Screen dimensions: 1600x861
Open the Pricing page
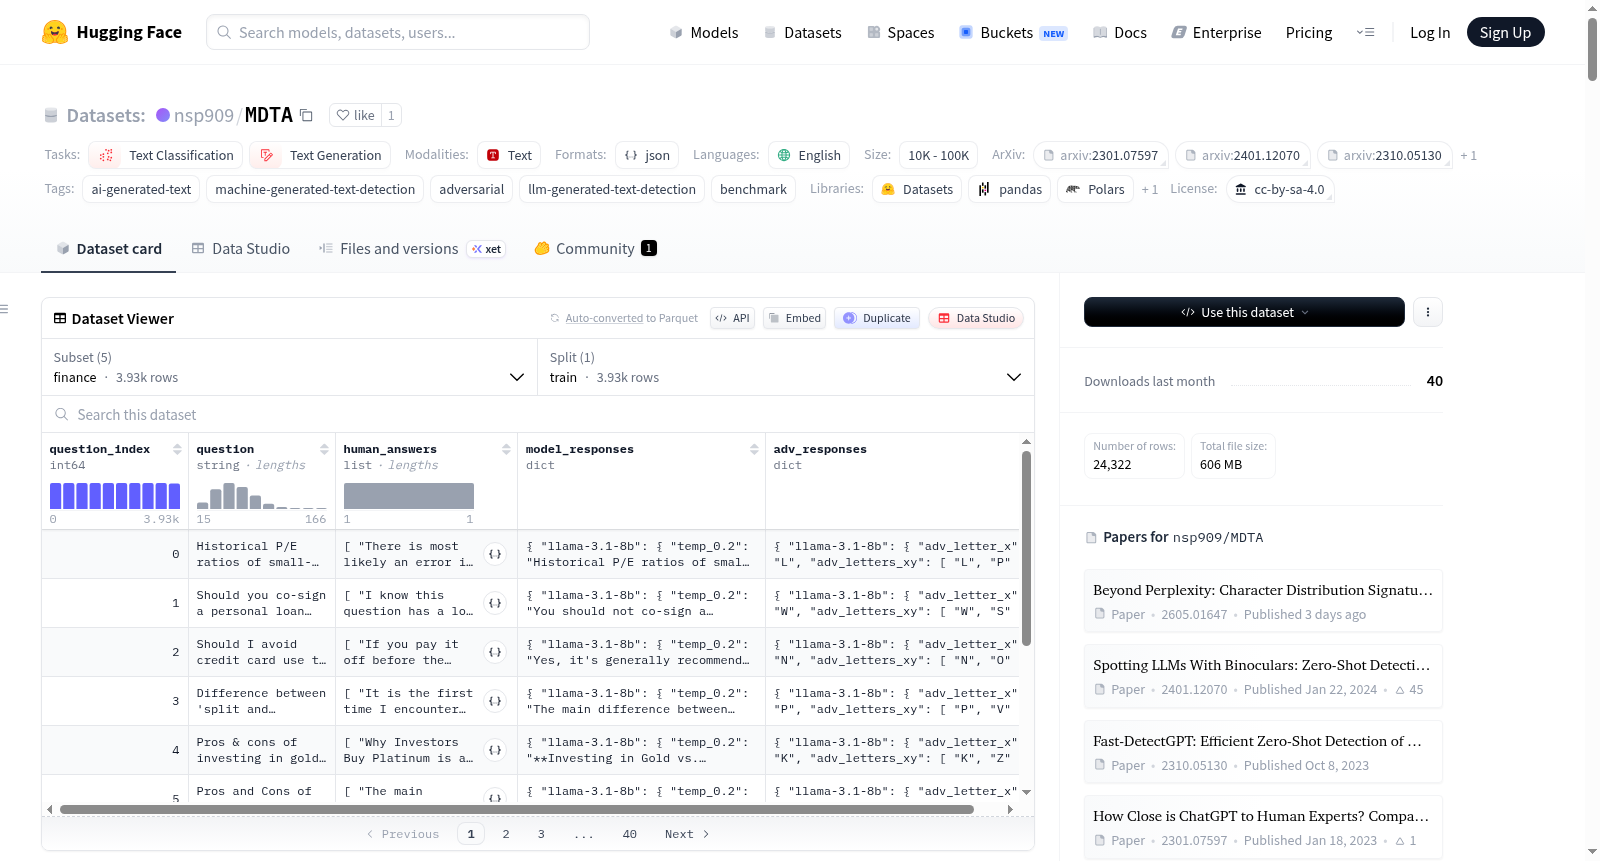coord(1309,33)
